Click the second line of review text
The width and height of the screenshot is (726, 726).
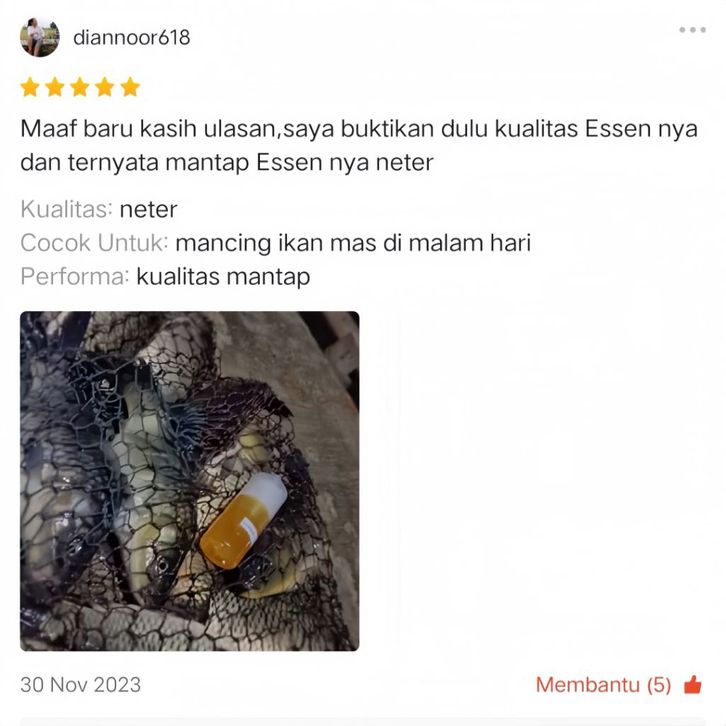pyautogui.click(x=227, y=163)
